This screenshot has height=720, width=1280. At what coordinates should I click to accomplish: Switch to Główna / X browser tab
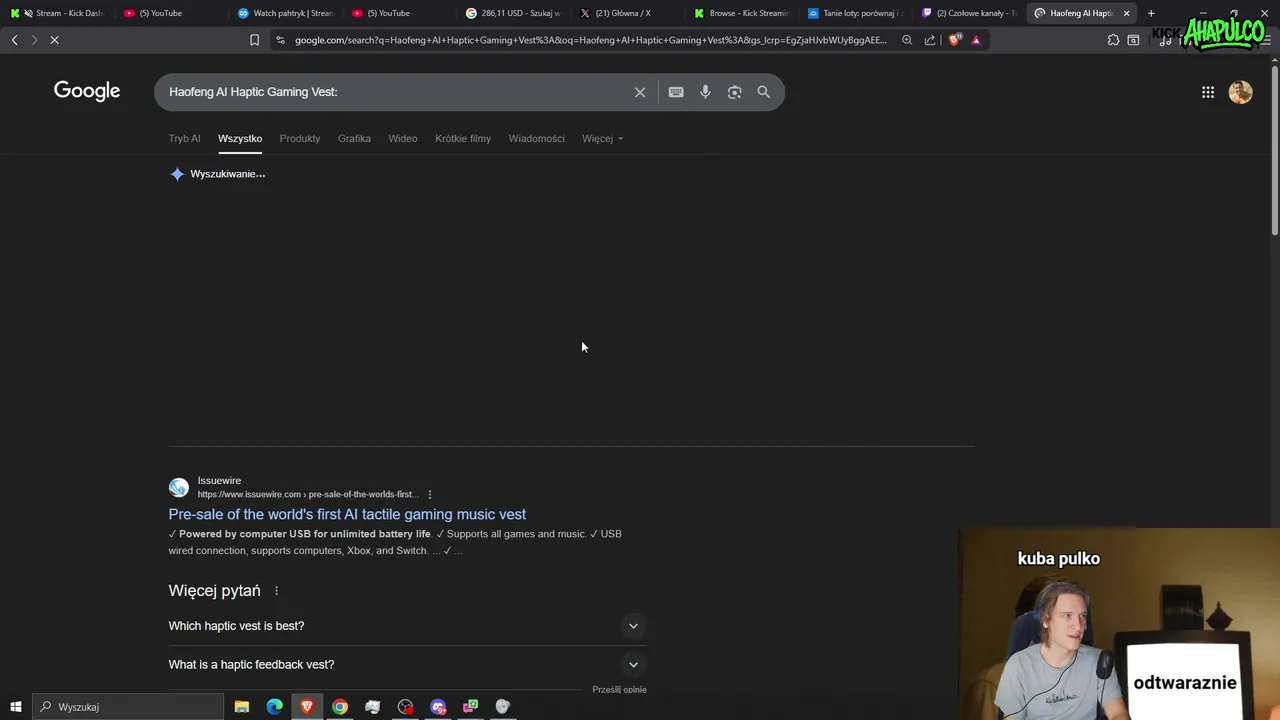[x=627, y=13]
